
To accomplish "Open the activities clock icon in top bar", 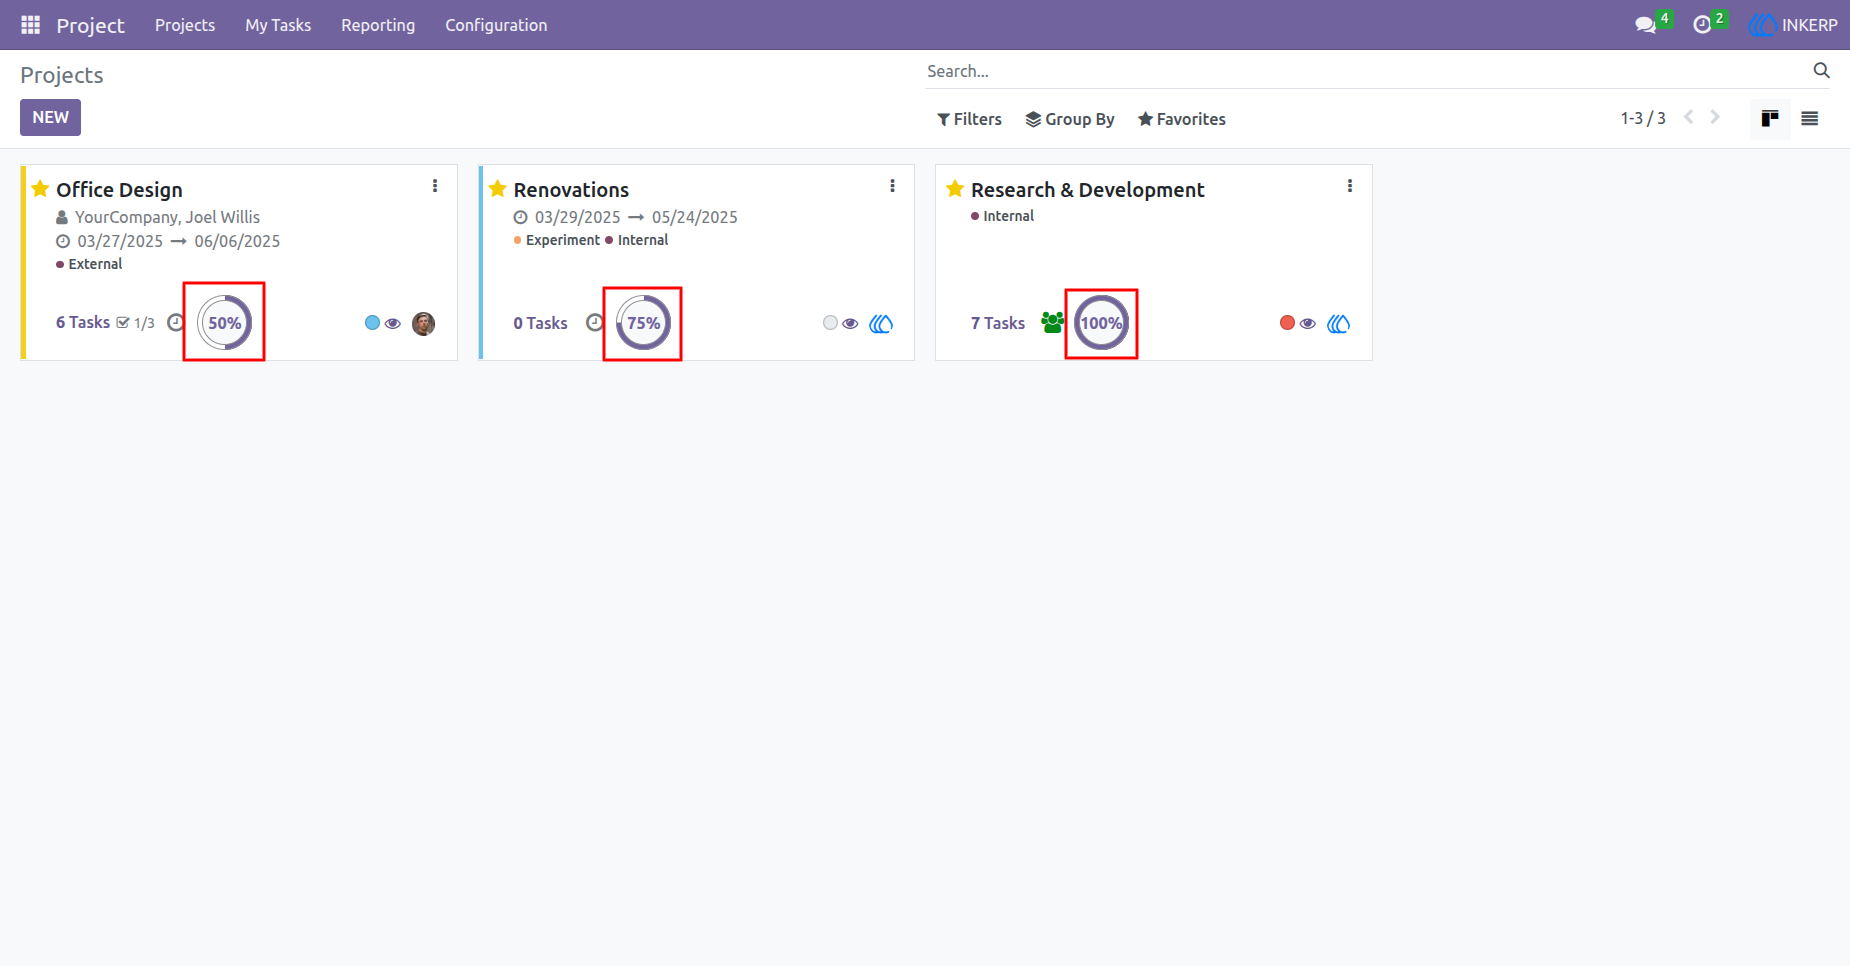I will 1702,25.
